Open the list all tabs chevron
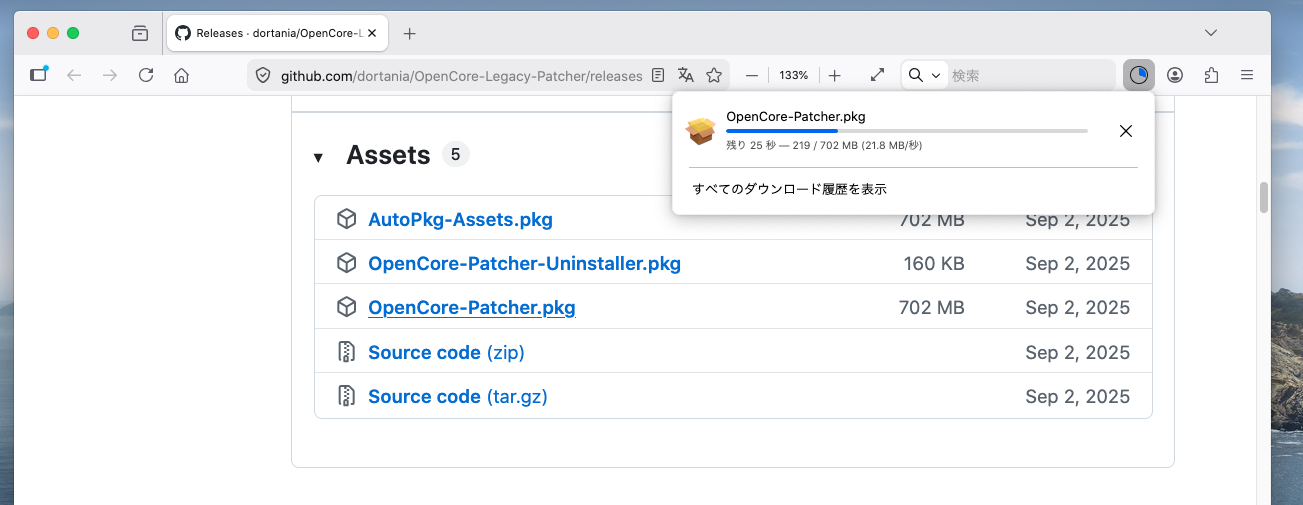Image resolution: width=1303 pixels, height=505 pixels. pyautogui.click(x=1211, y=33)
